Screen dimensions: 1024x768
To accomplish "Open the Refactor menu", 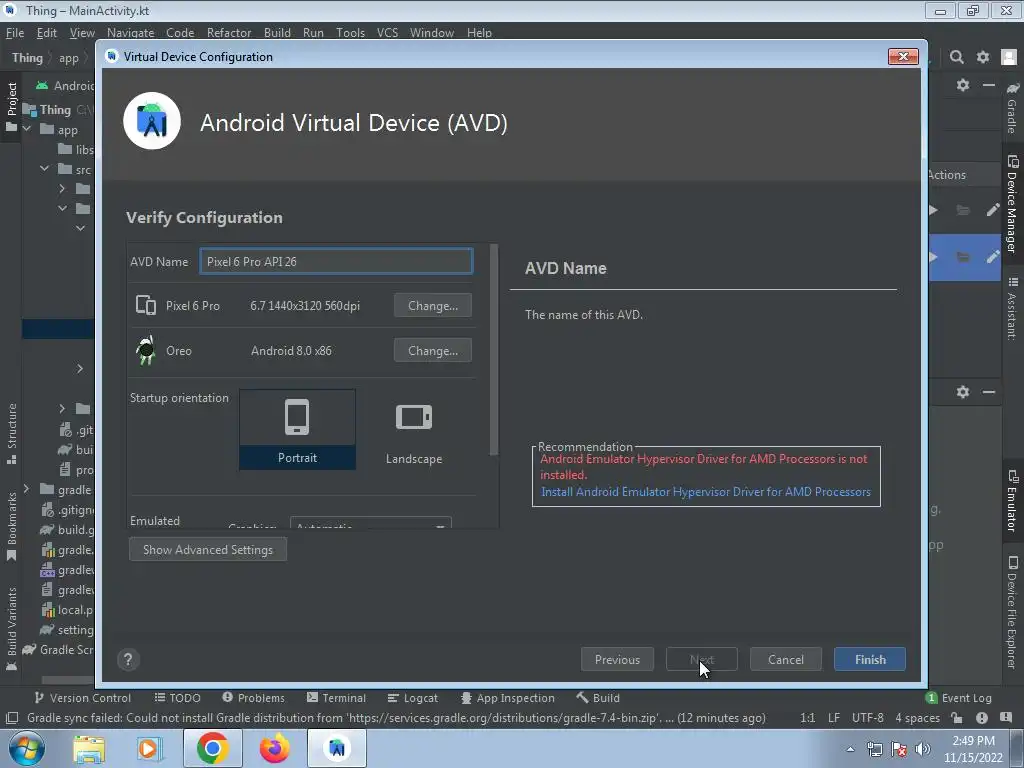I will [x=229, y=33].
